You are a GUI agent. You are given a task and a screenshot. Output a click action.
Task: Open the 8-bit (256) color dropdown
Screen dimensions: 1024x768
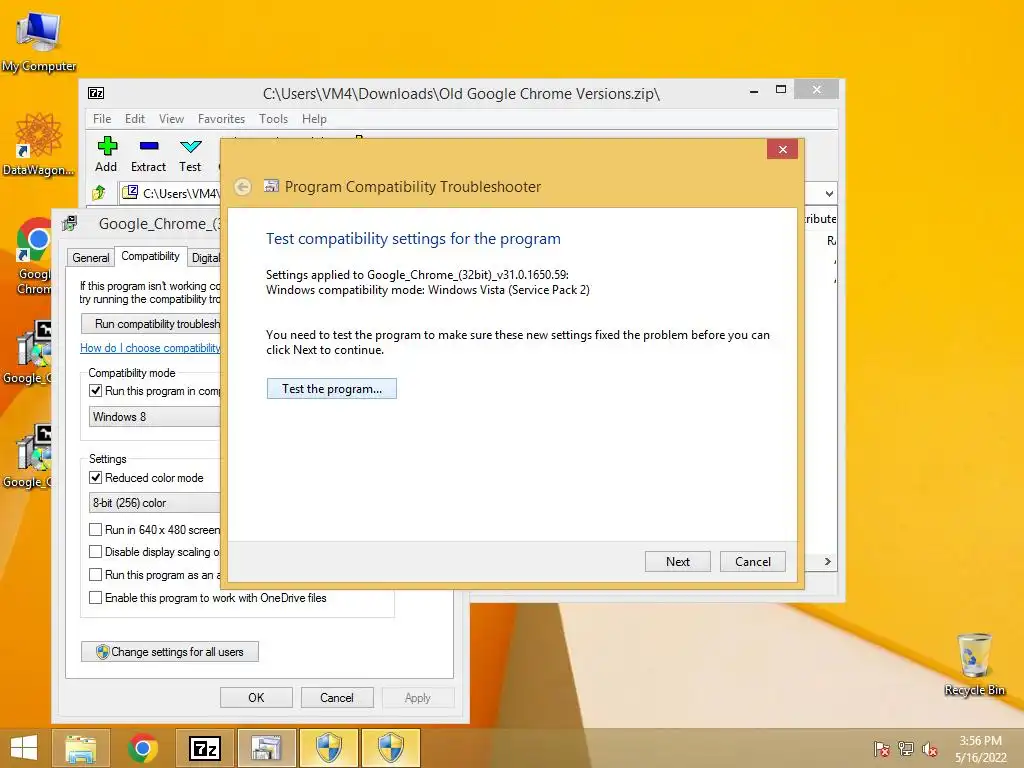tap(154, 503)
